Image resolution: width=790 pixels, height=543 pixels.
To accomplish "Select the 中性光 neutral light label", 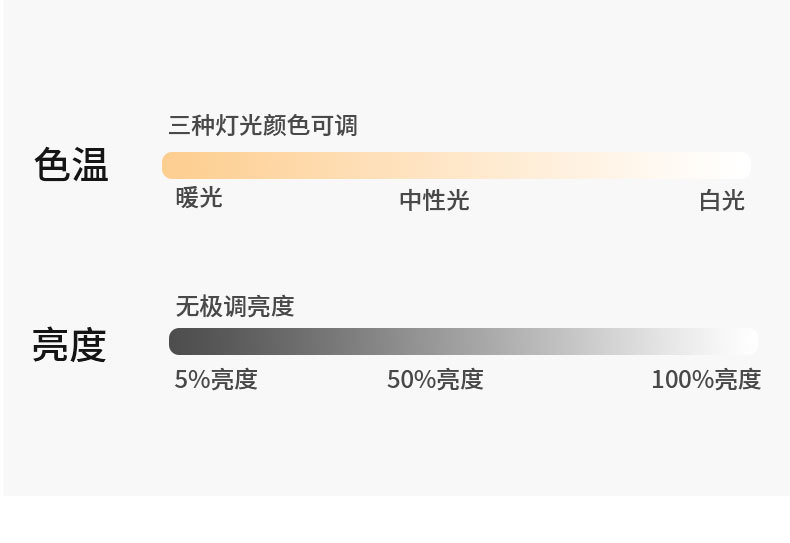I will tap(434, 201).
